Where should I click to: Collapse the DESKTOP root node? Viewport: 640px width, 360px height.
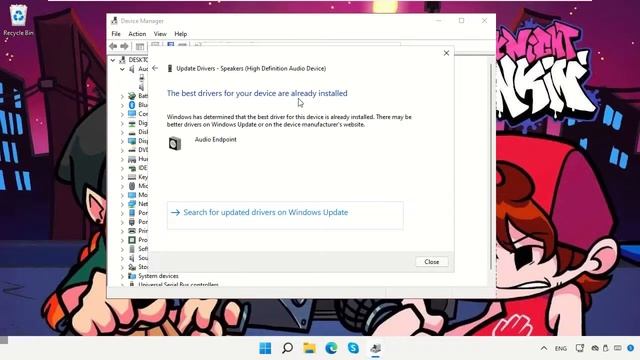(x=113, y=60)
